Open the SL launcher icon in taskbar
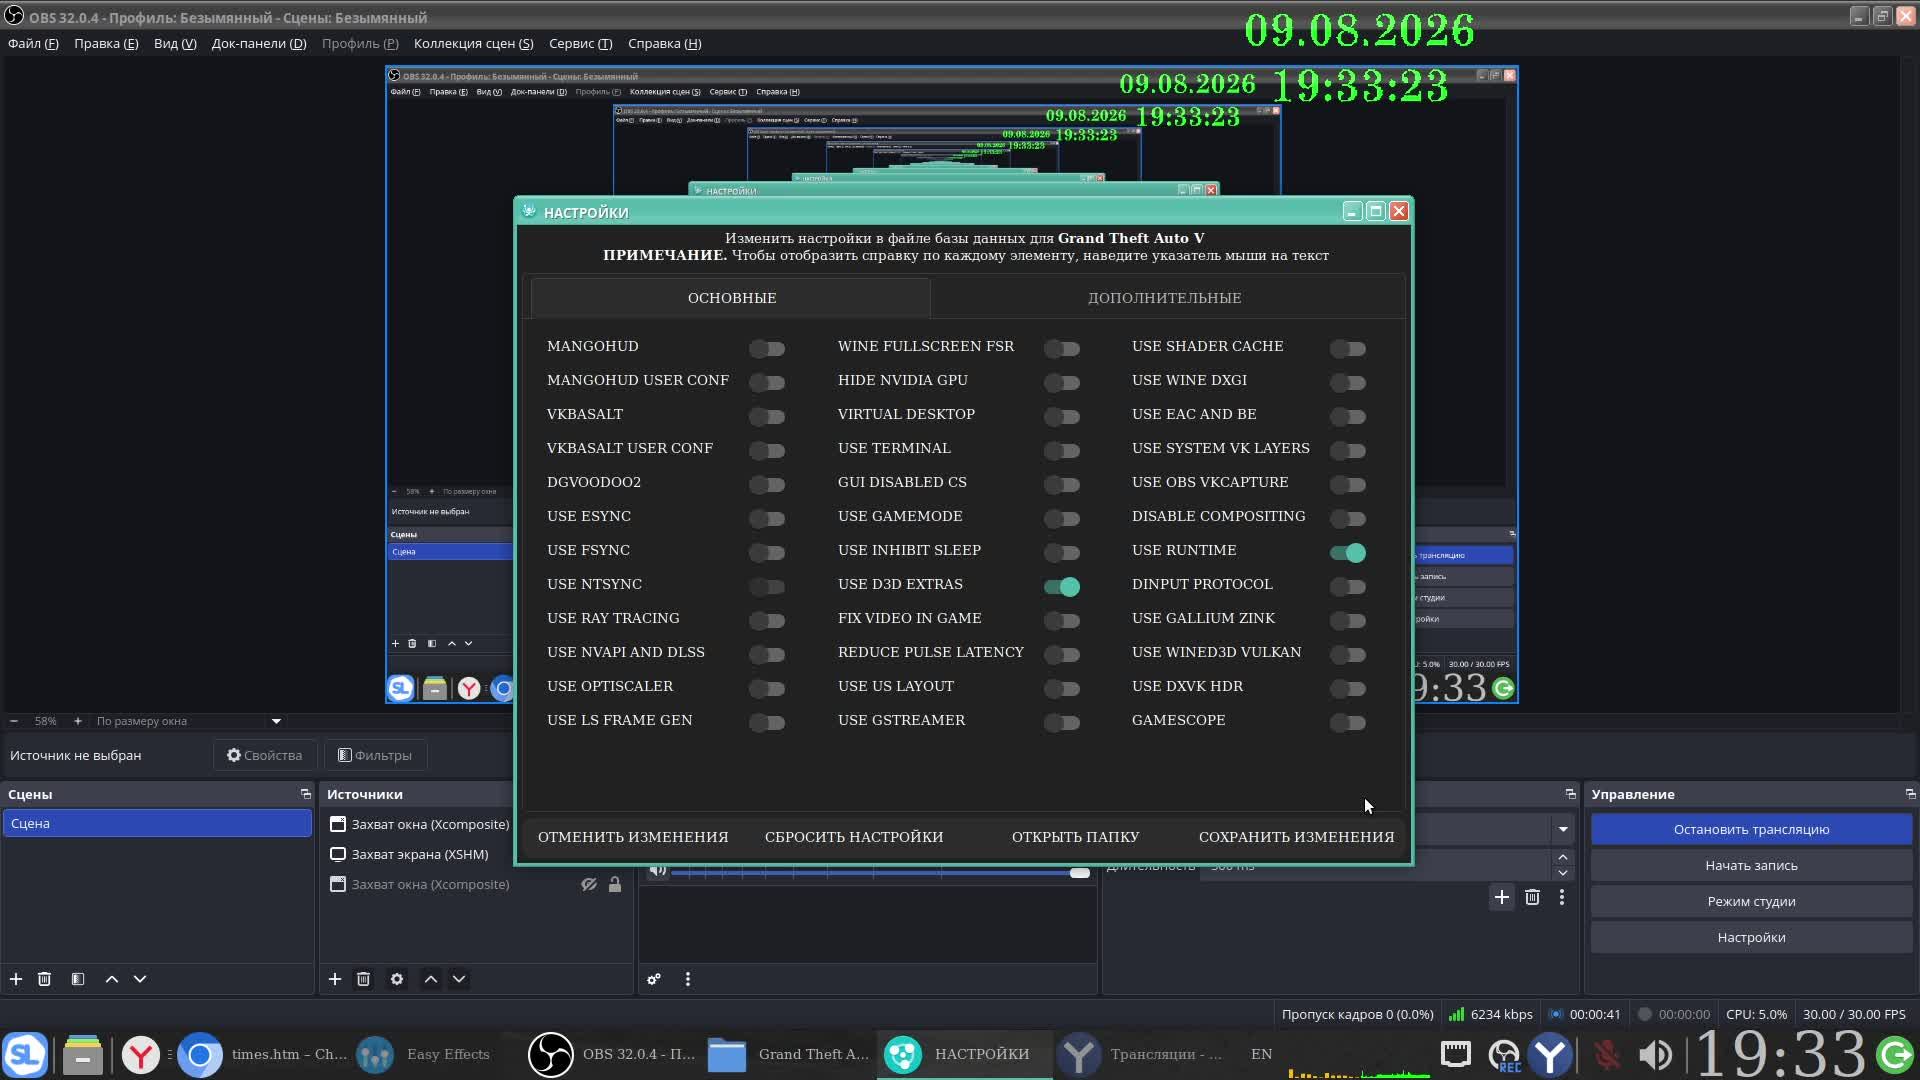 click(25, 1054)
